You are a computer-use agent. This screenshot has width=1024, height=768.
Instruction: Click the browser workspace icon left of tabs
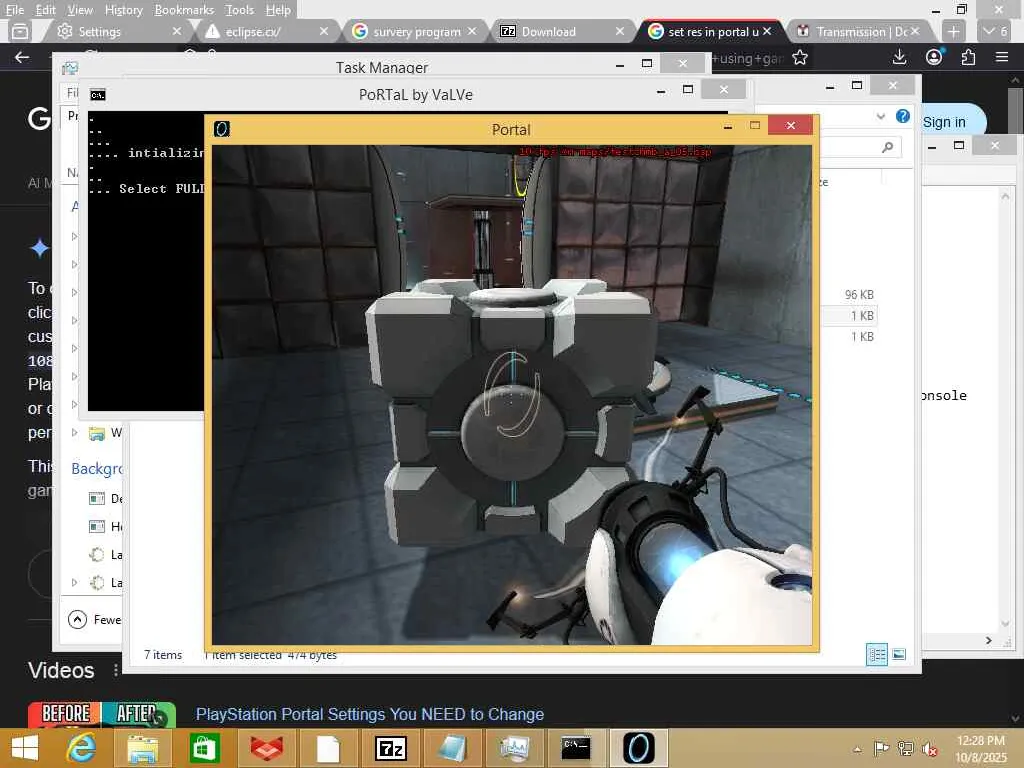point(20,31)
